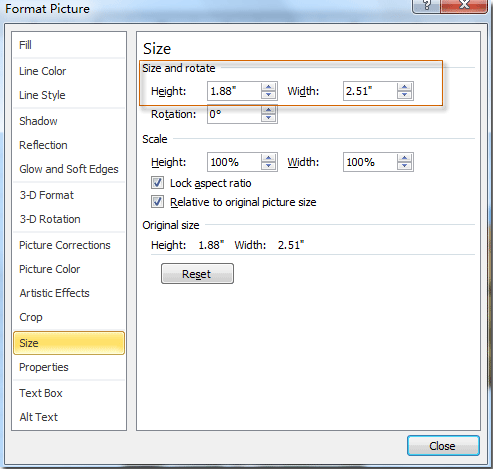This screenshot has height=469, width=493.
Task: Click the Rotation degree input field
Action: click(234, 114)
